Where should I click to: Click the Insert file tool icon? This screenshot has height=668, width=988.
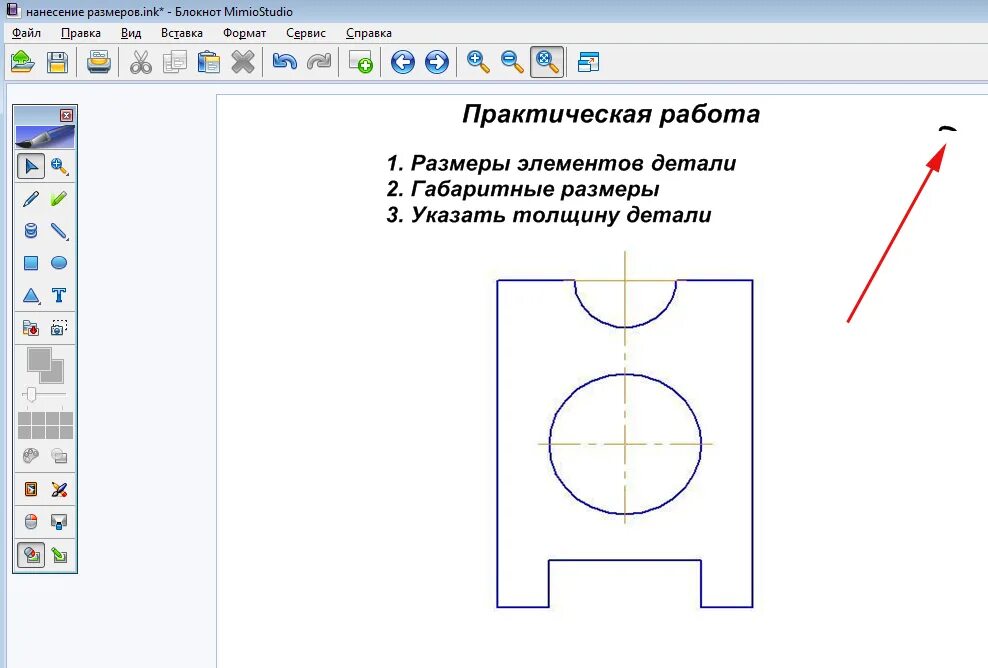tap(30, 328)
